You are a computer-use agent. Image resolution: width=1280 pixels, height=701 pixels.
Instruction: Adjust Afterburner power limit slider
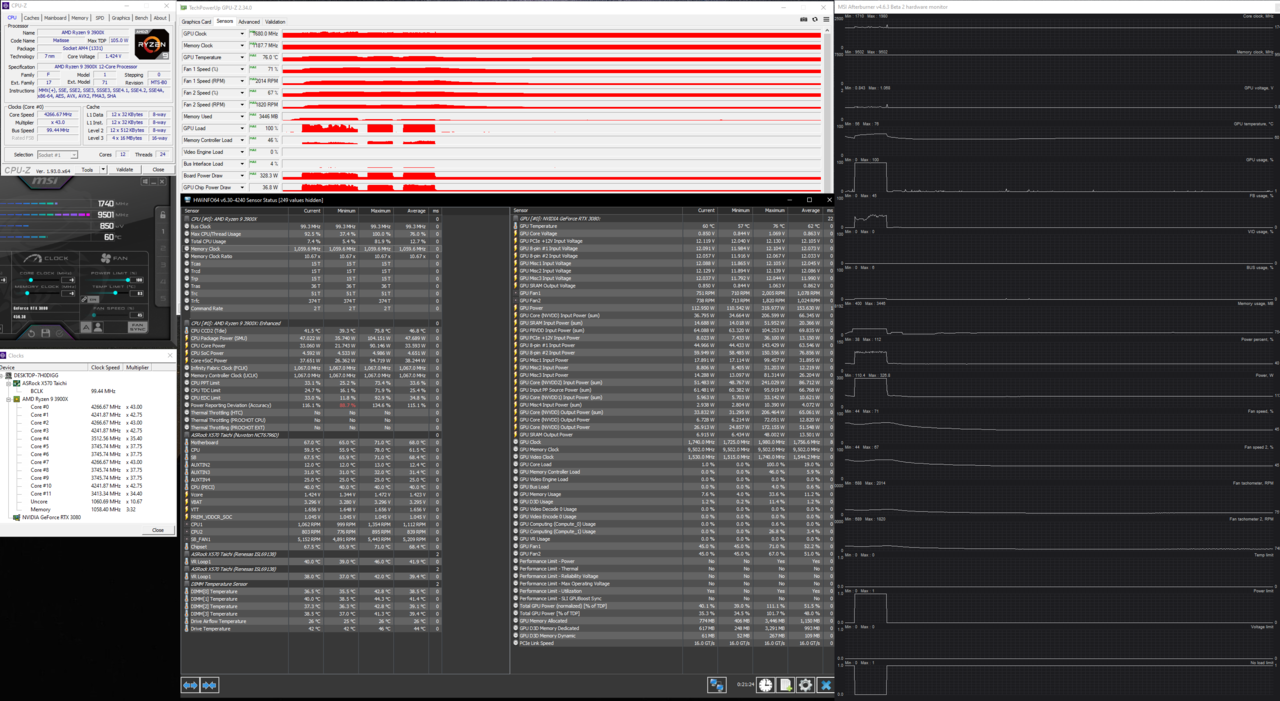tap(107, 280)
